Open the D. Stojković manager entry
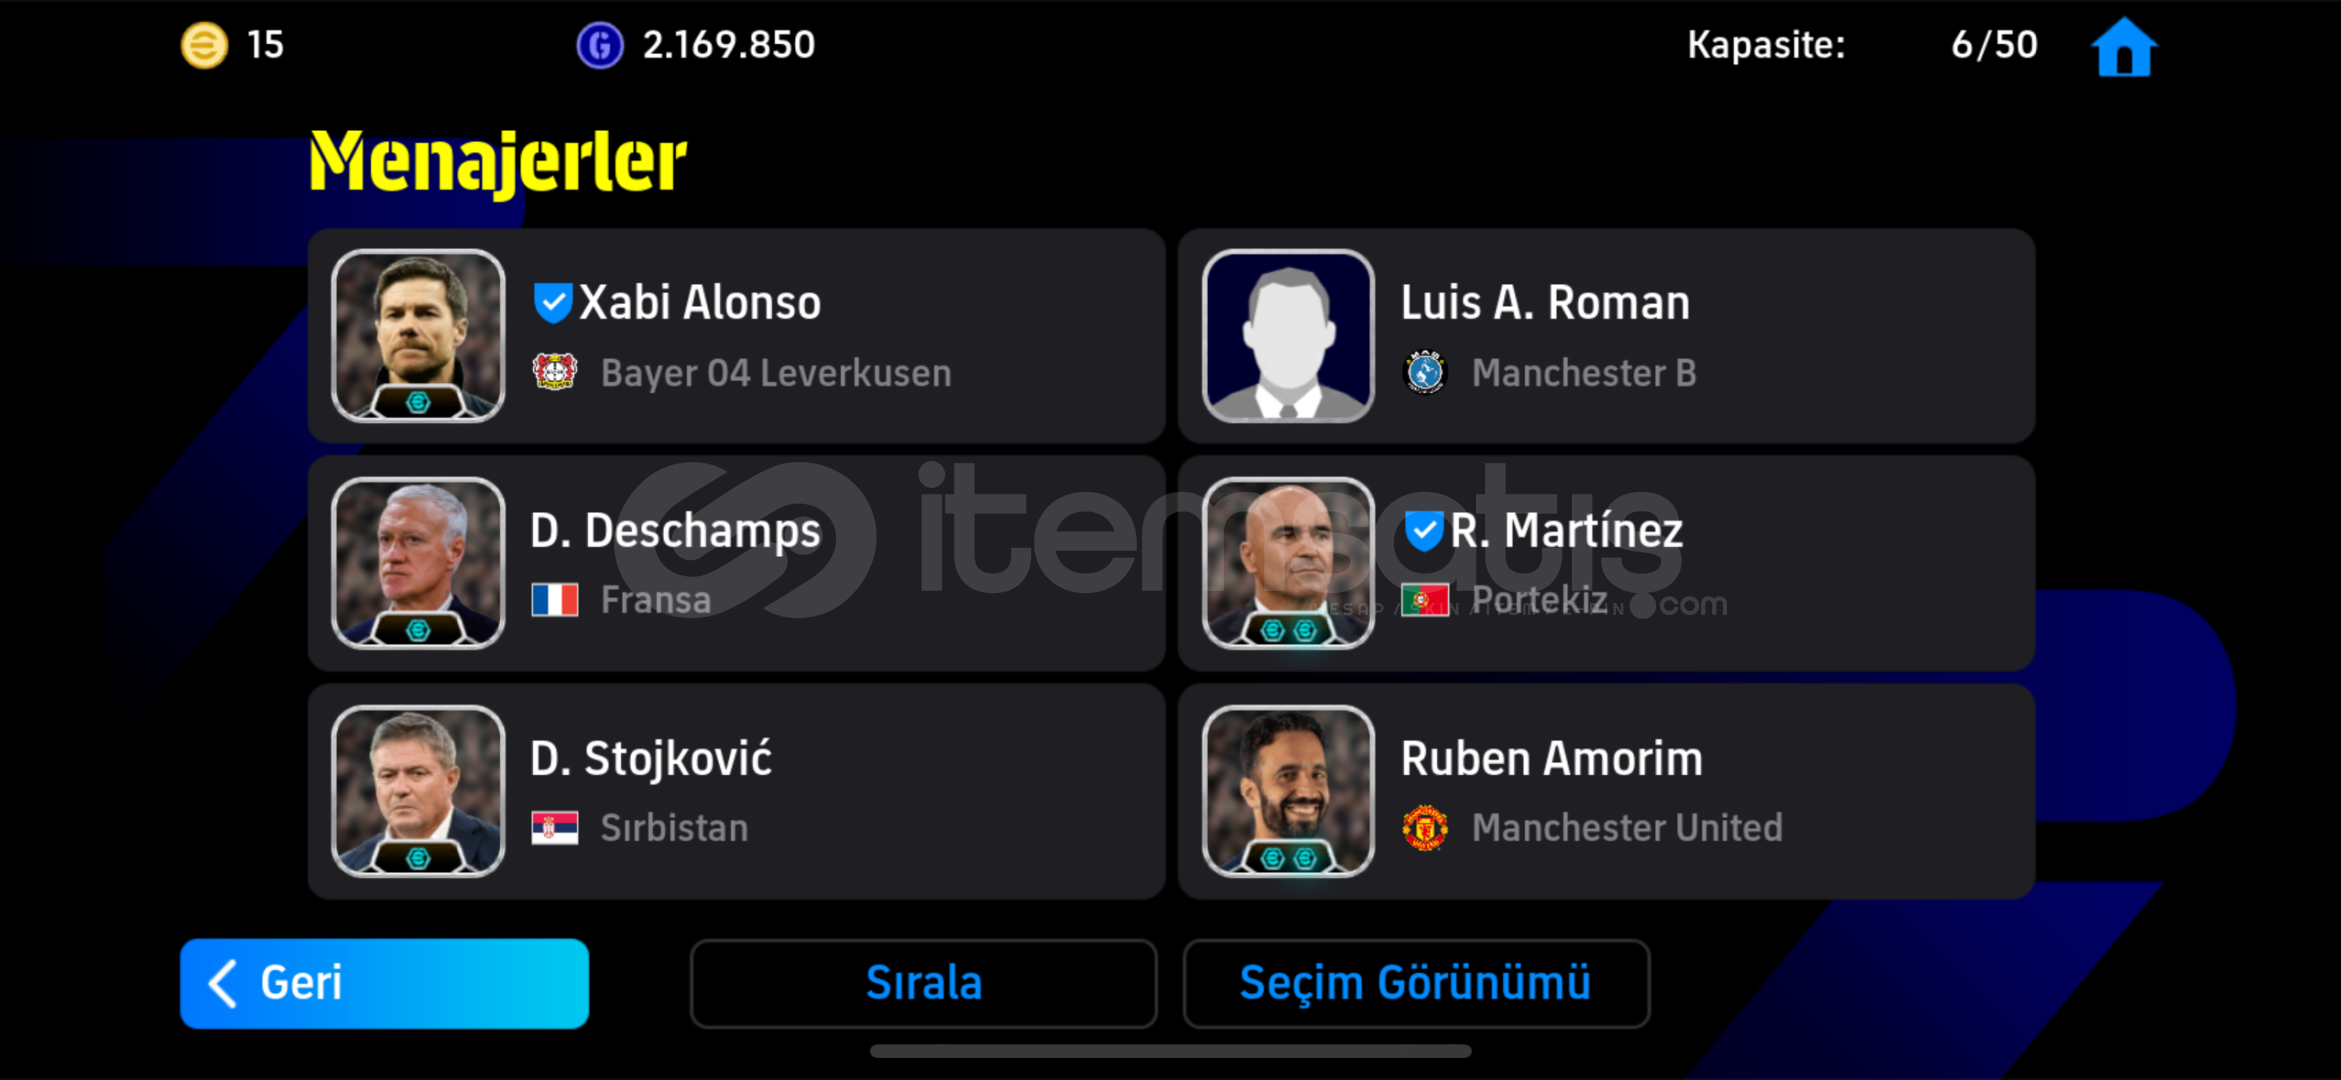The width and height of the screenshot is (2341, 1080). point(737,792)
